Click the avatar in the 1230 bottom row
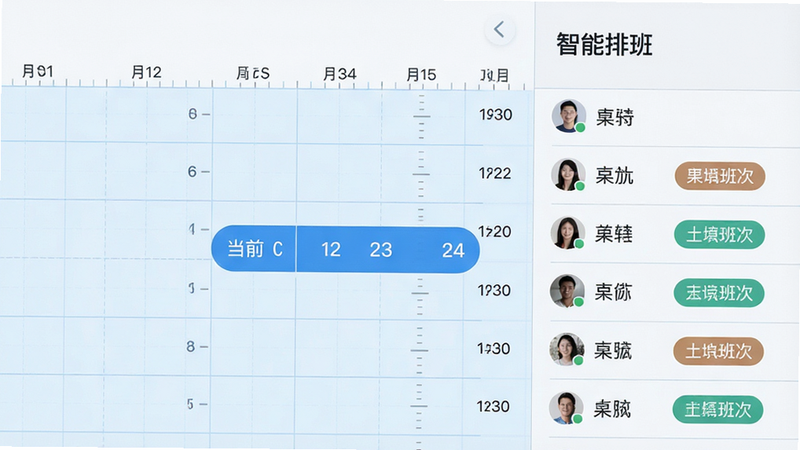Screen dimensions: 800x450 566,408
